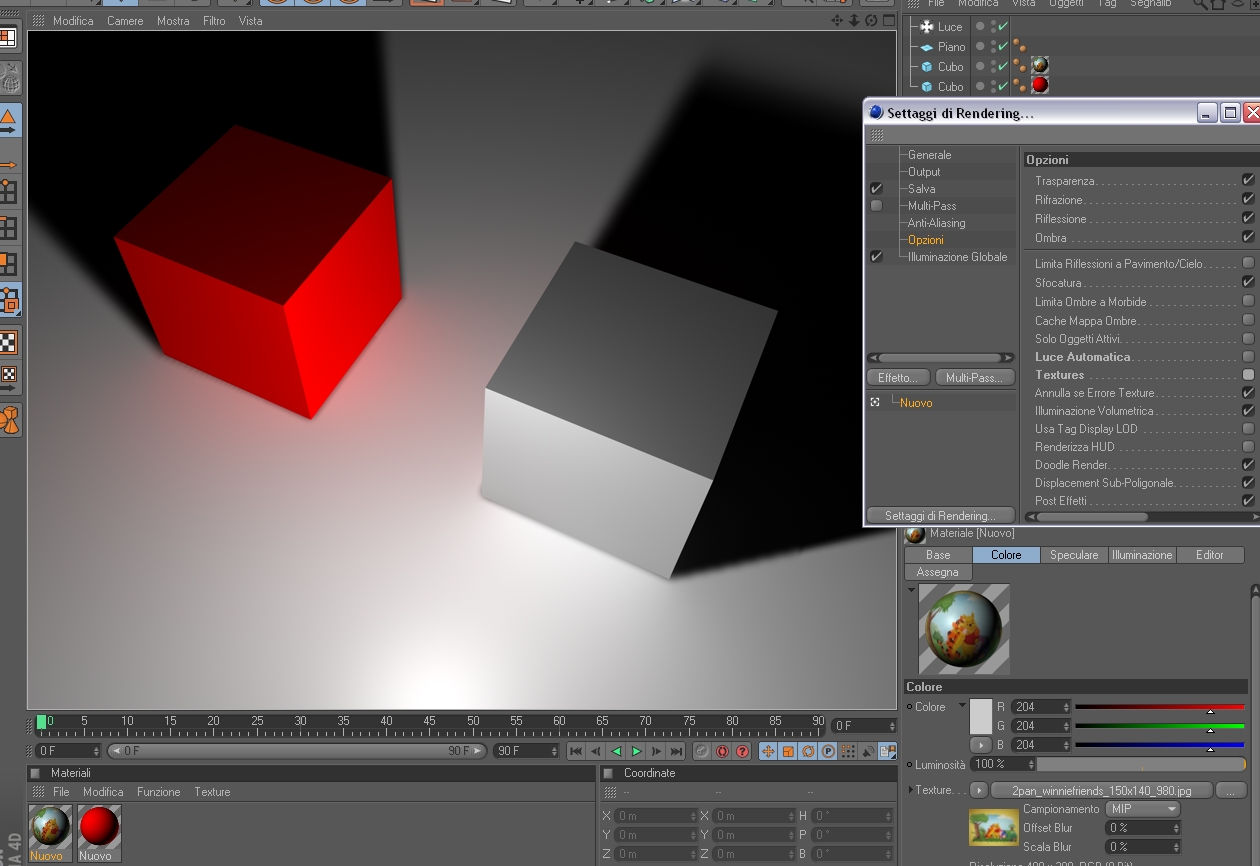Play the animation forward
The height and width of the screenshot is (866, 1260).
click(636, 751)
